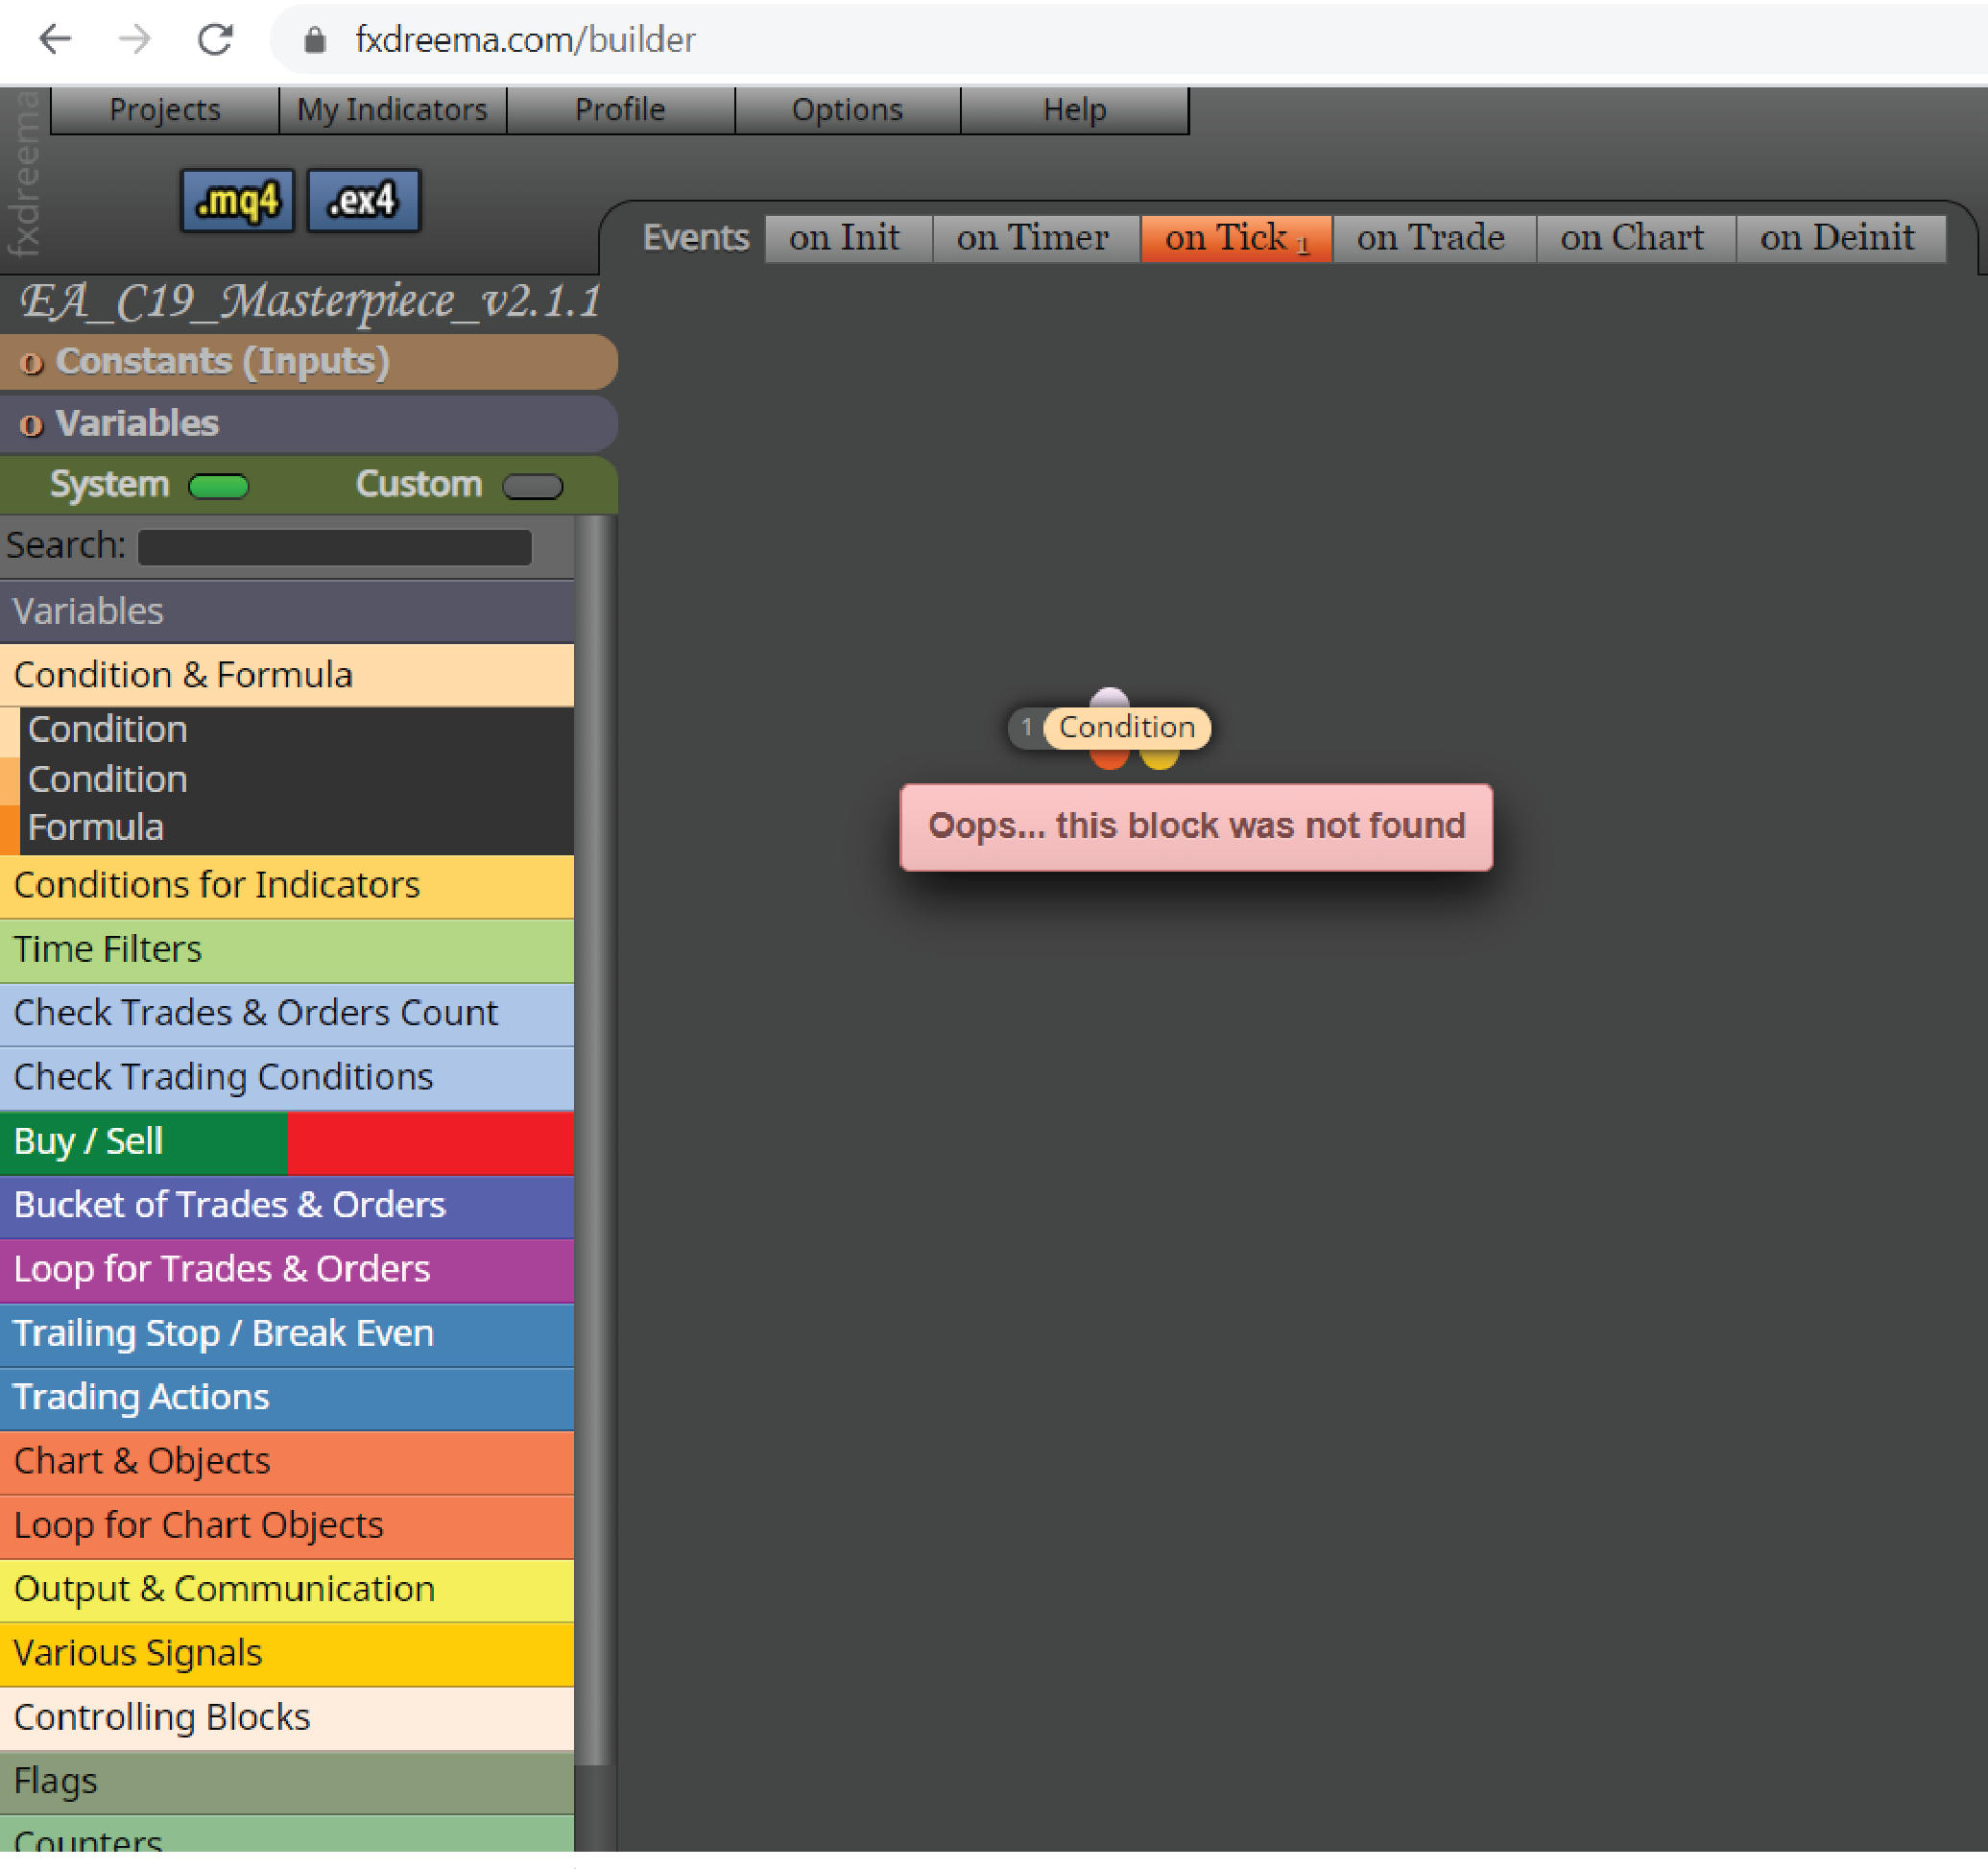Reload the page with refresh icon

[x=215, y=40]
